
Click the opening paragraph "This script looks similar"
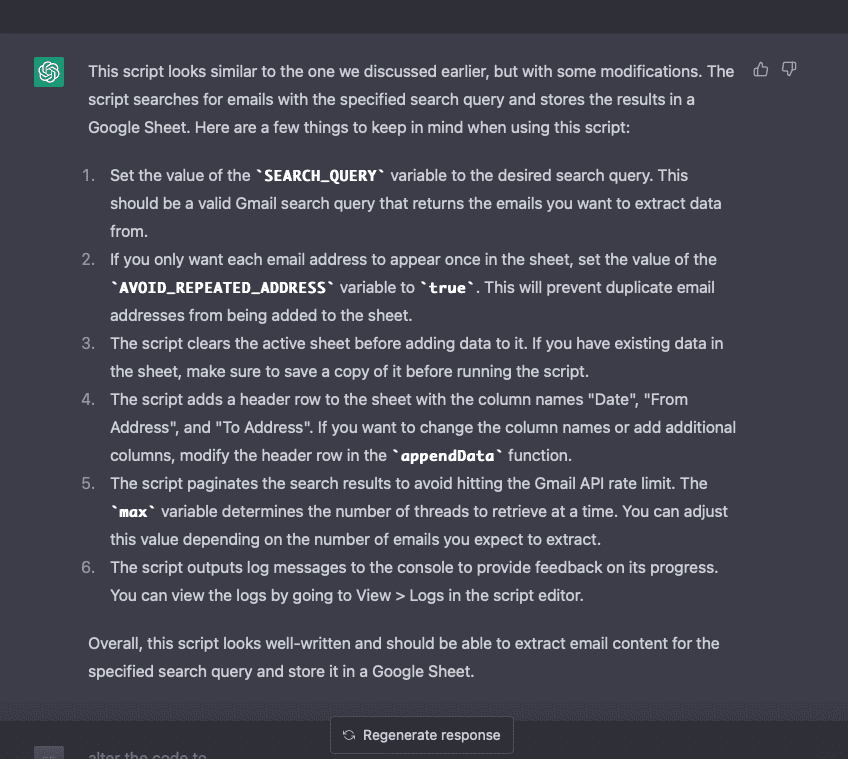coord(410,99)
